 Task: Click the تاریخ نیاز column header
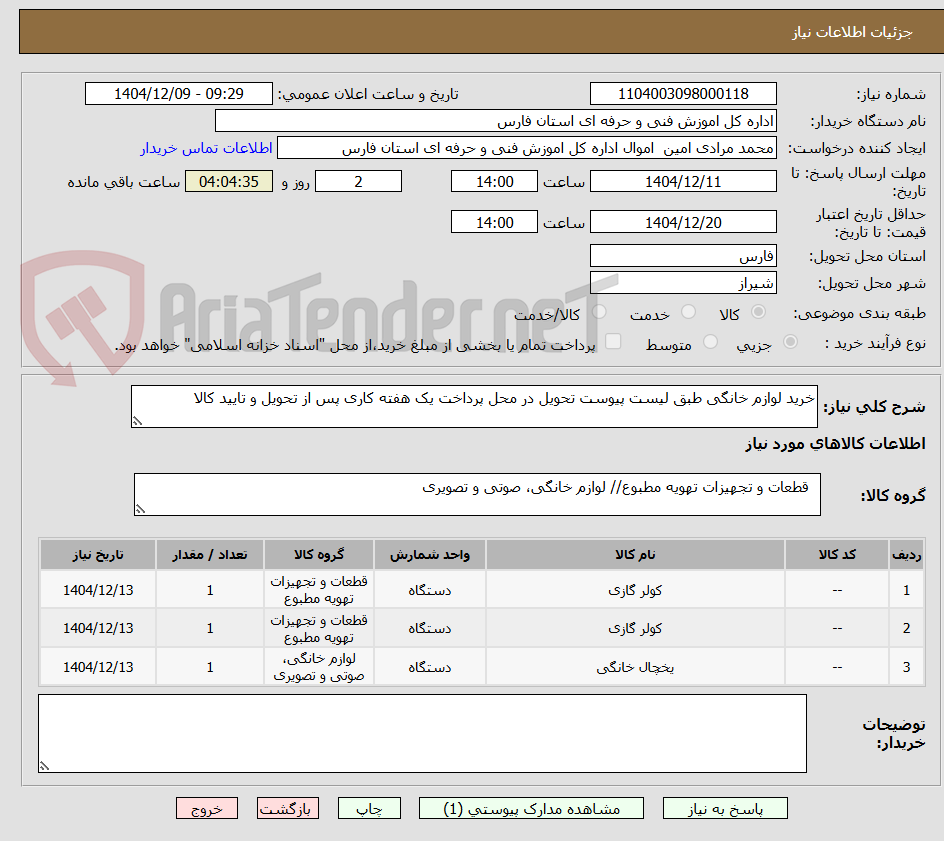(x=98, y=554)
